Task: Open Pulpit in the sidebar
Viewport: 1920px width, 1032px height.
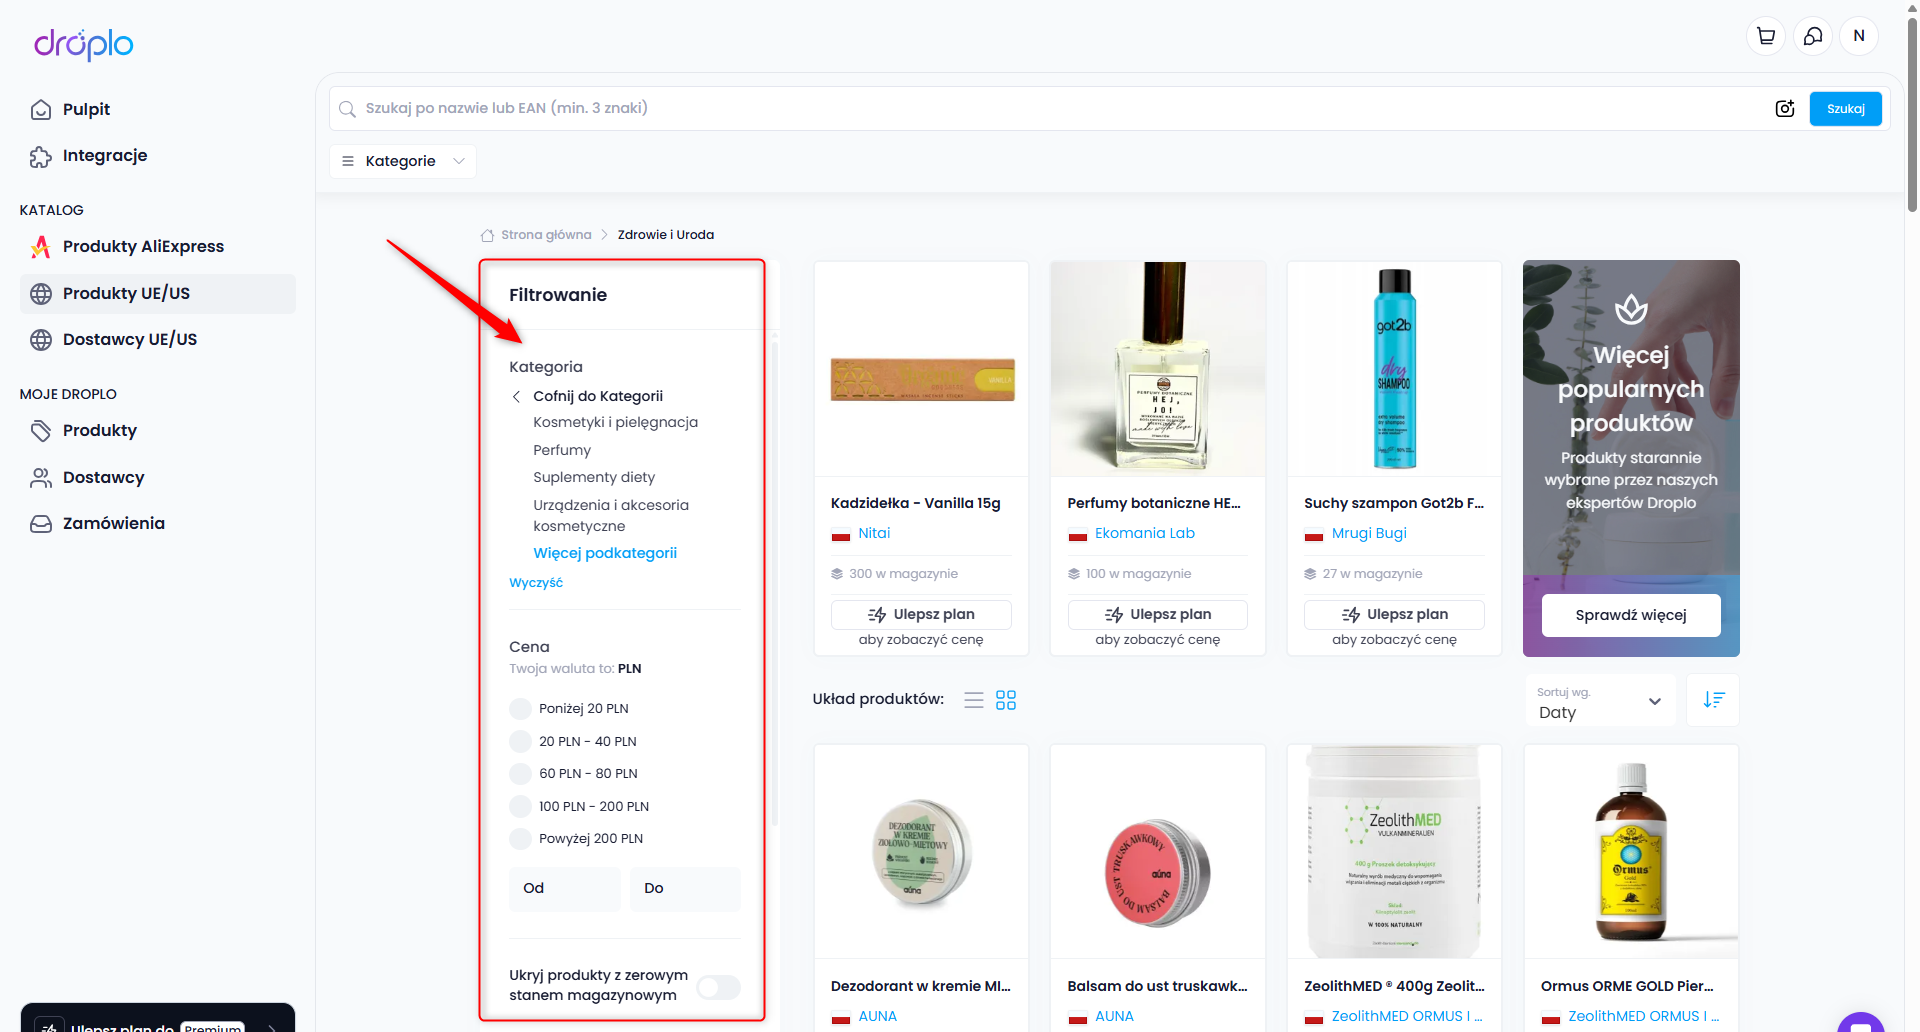Action: click(86, 110)
